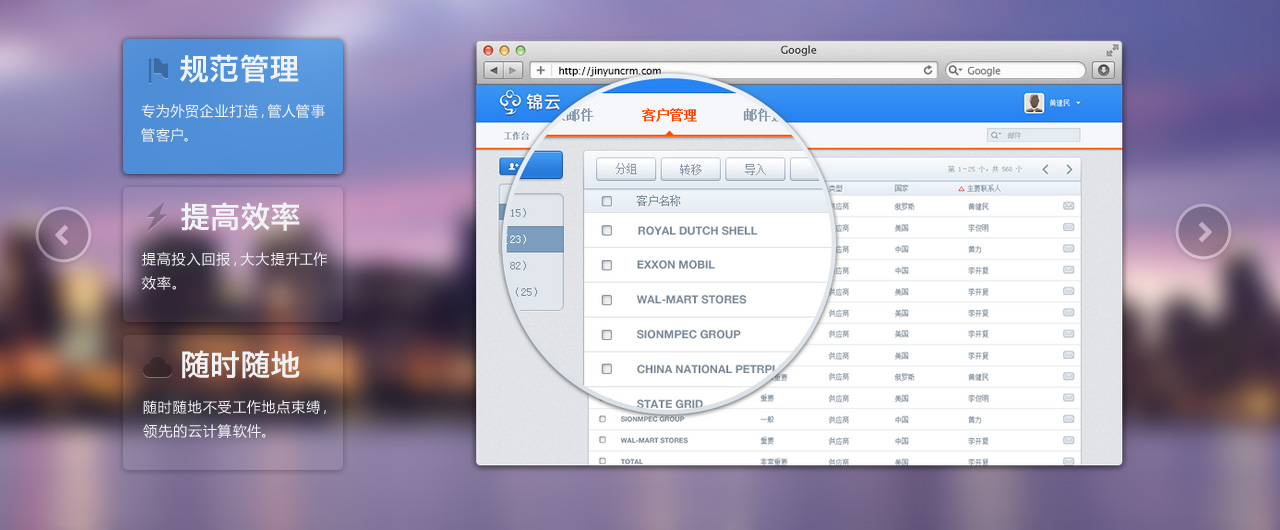Screen dimensions: 1280x530
Task: Go to next page of customer list
Action: point(1069,169)
